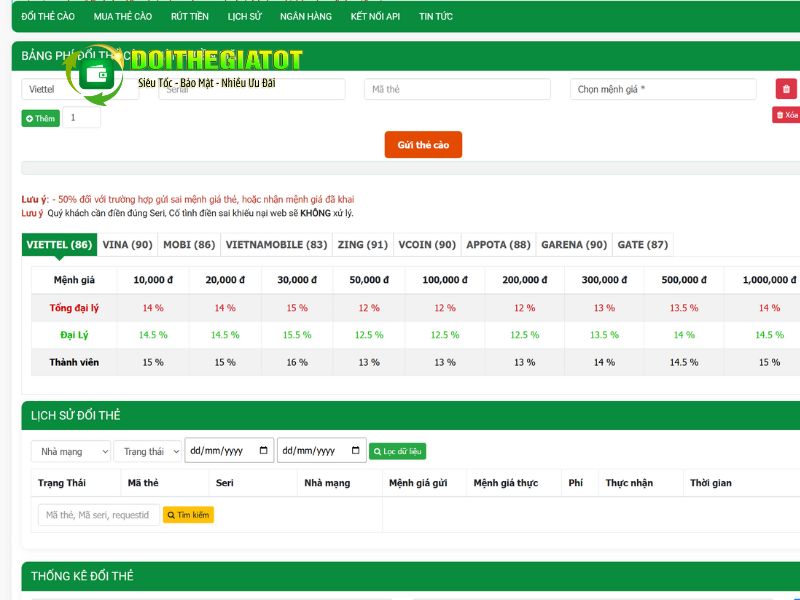Open the ĐỔI THẺ CÀO menu
The image size is (800, 600).
(x=48, y=16)
